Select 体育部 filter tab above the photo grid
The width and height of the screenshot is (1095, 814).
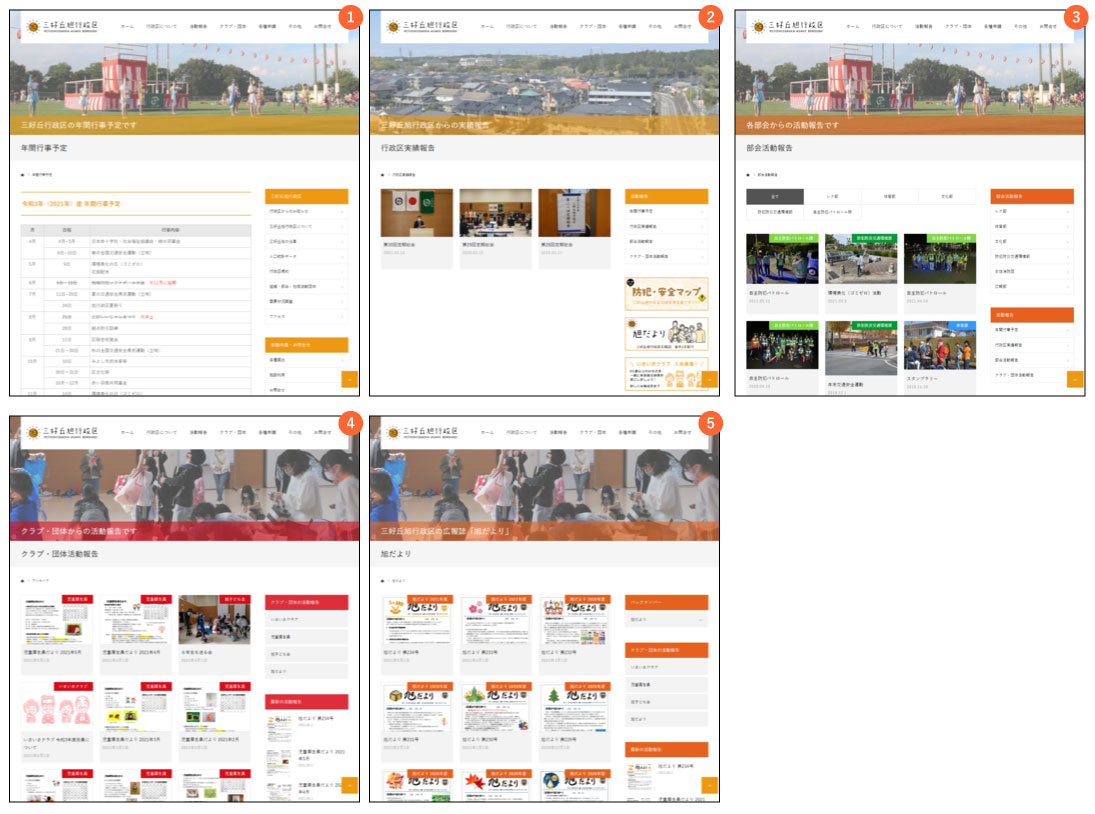coord(890,197)
